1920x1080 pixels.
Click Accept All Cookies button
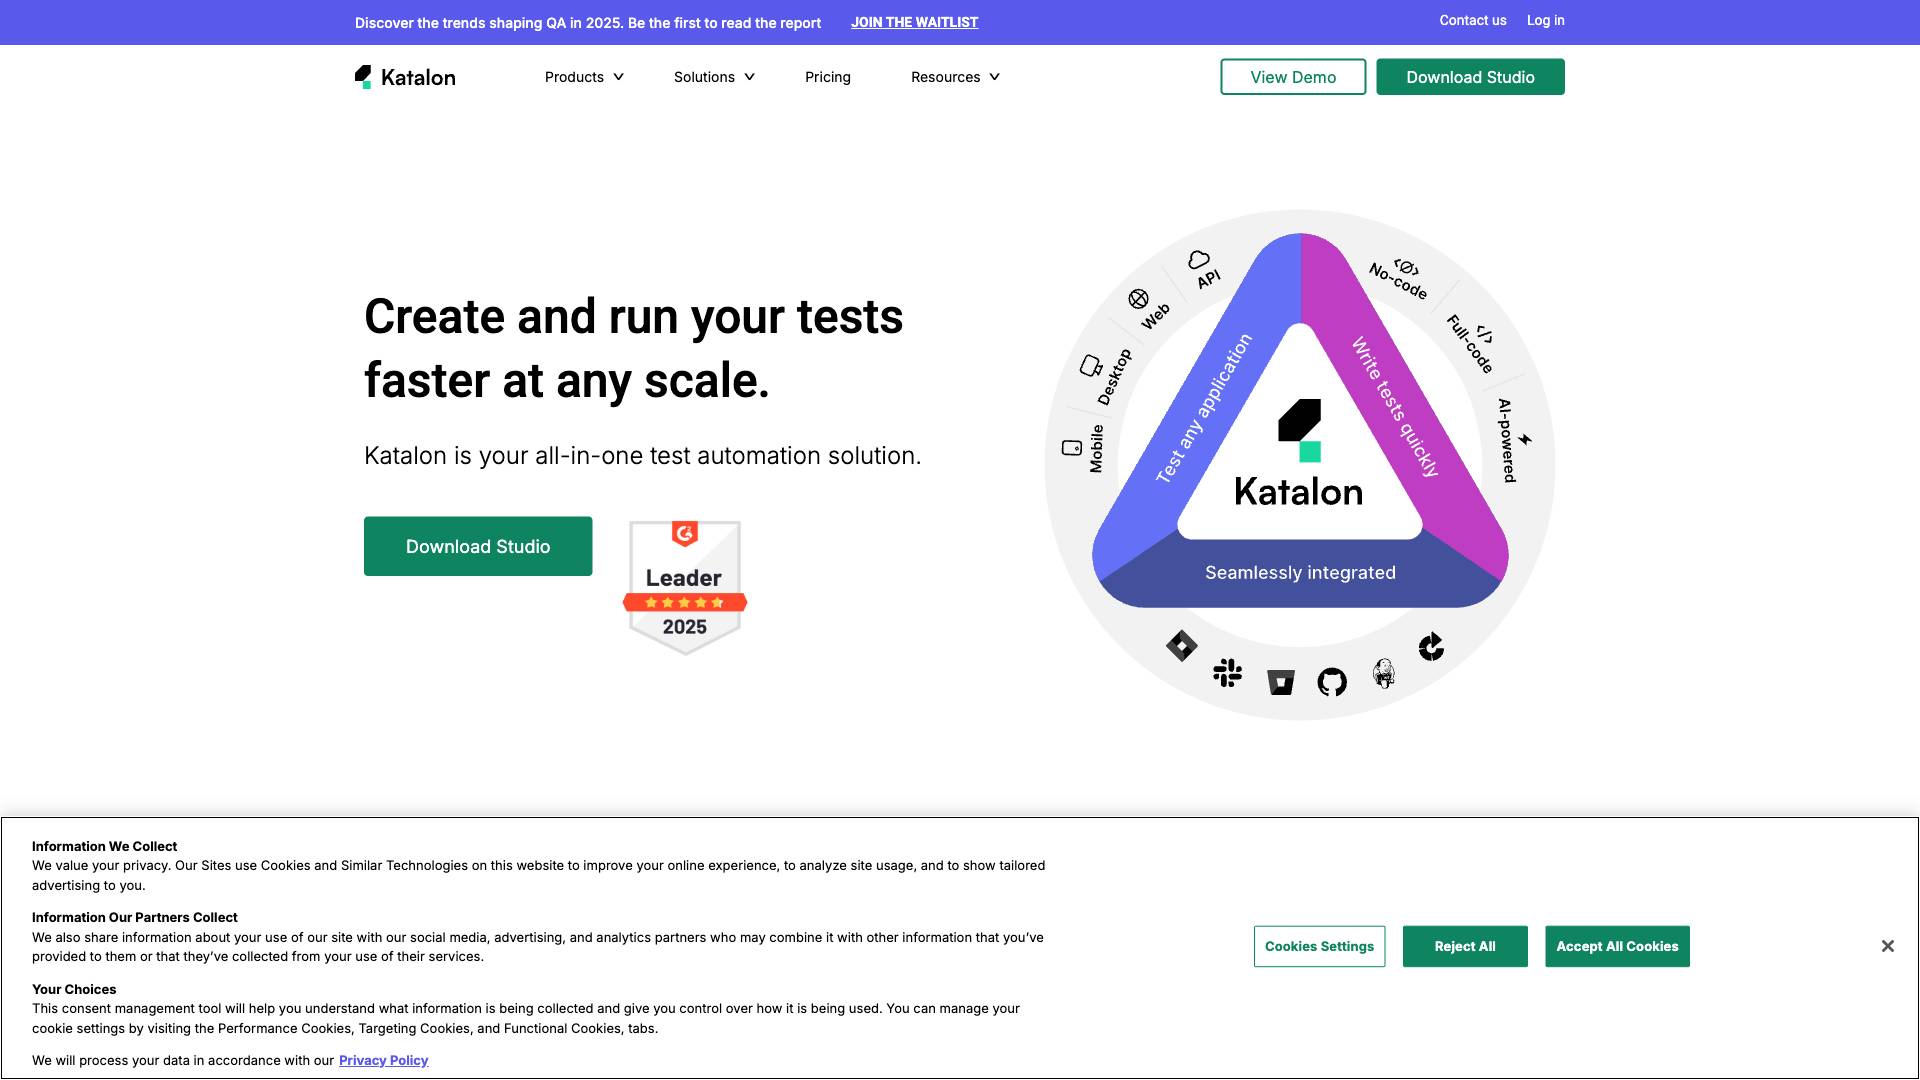[1616, 946]
